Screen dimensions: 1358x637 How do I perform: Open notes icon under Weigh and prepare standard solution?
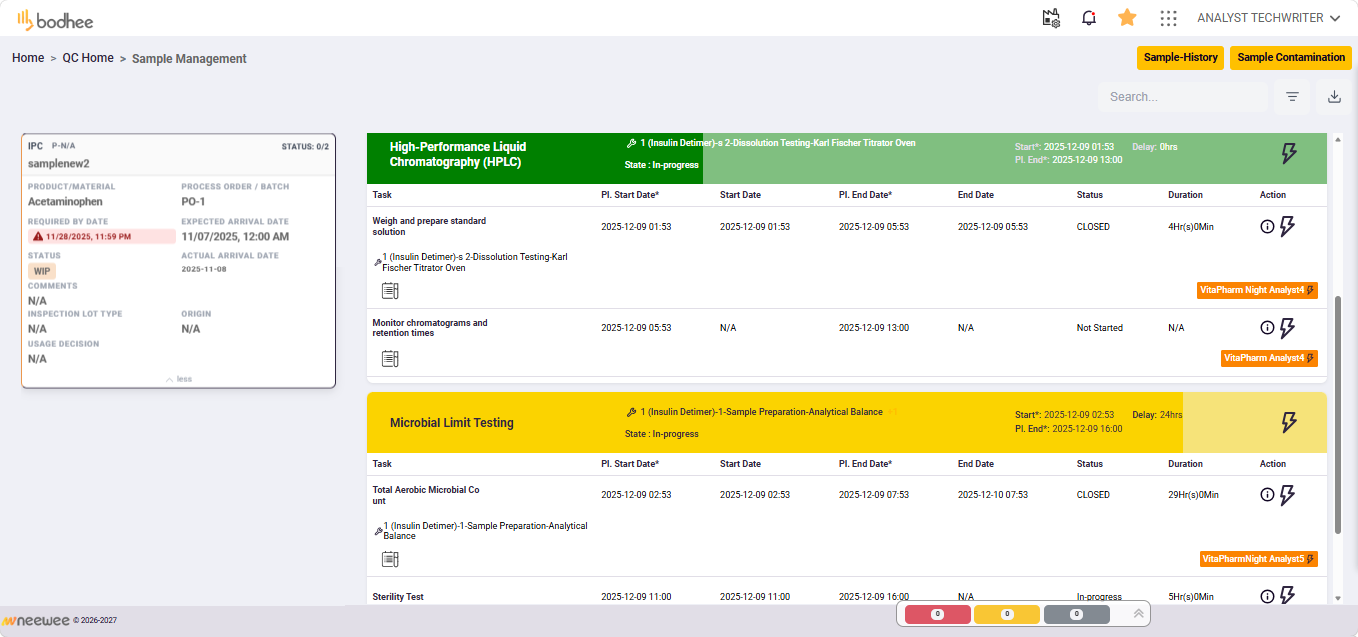click(390, 291)
